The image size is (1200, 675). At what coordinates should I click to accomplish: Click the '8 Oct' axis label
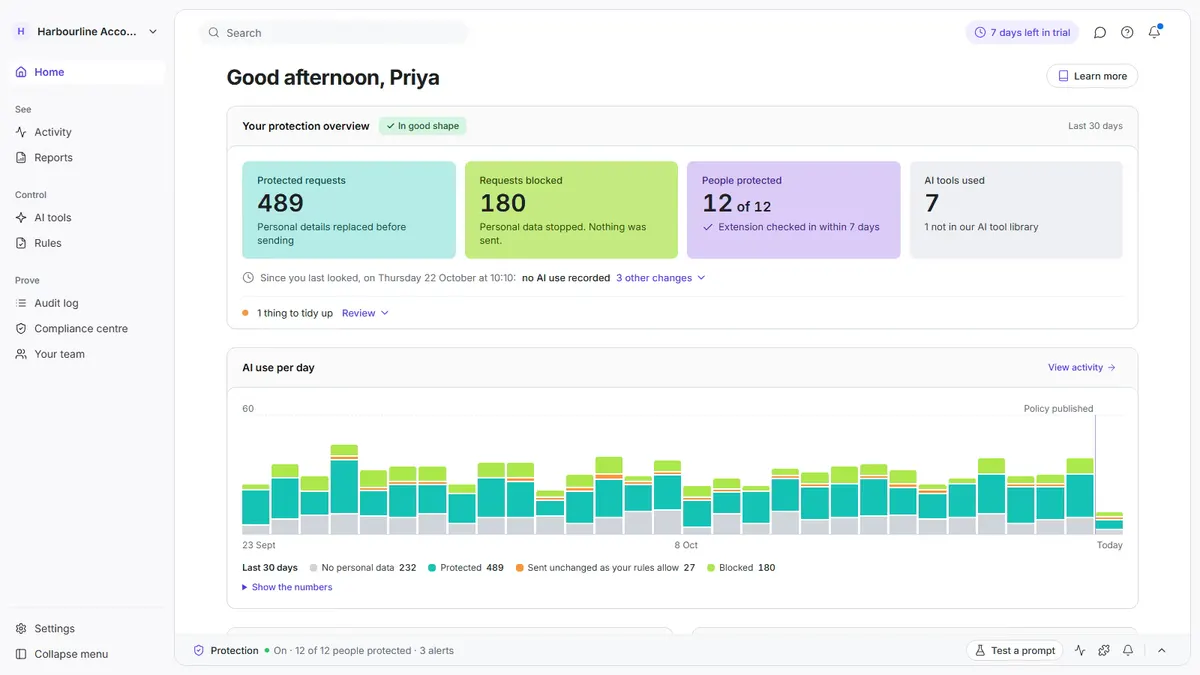click(x=686, y=545)
